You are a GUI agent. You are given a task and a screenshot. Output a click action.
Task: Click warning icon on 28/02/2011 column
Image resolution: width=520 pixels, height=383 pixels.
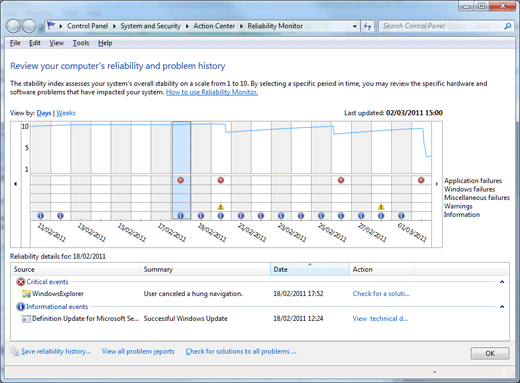(381, 207)
